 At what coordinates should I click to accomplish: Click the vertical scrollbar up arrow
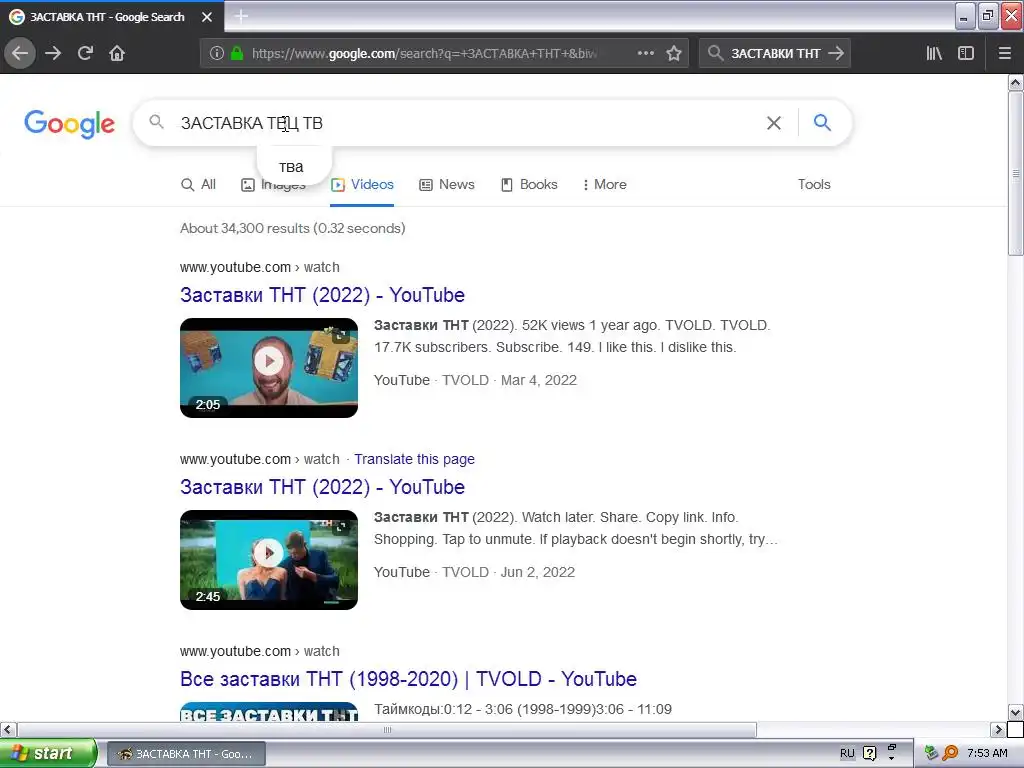tap(1015, 82)
